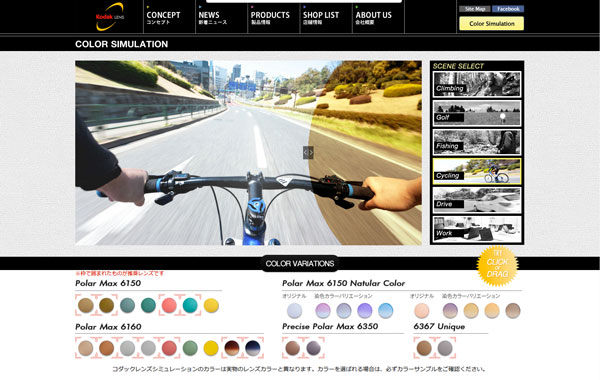The width and height of the screenshot is (600, 380).
Task: Select the Work scene thumbnail
Action: tap(477, 229)
